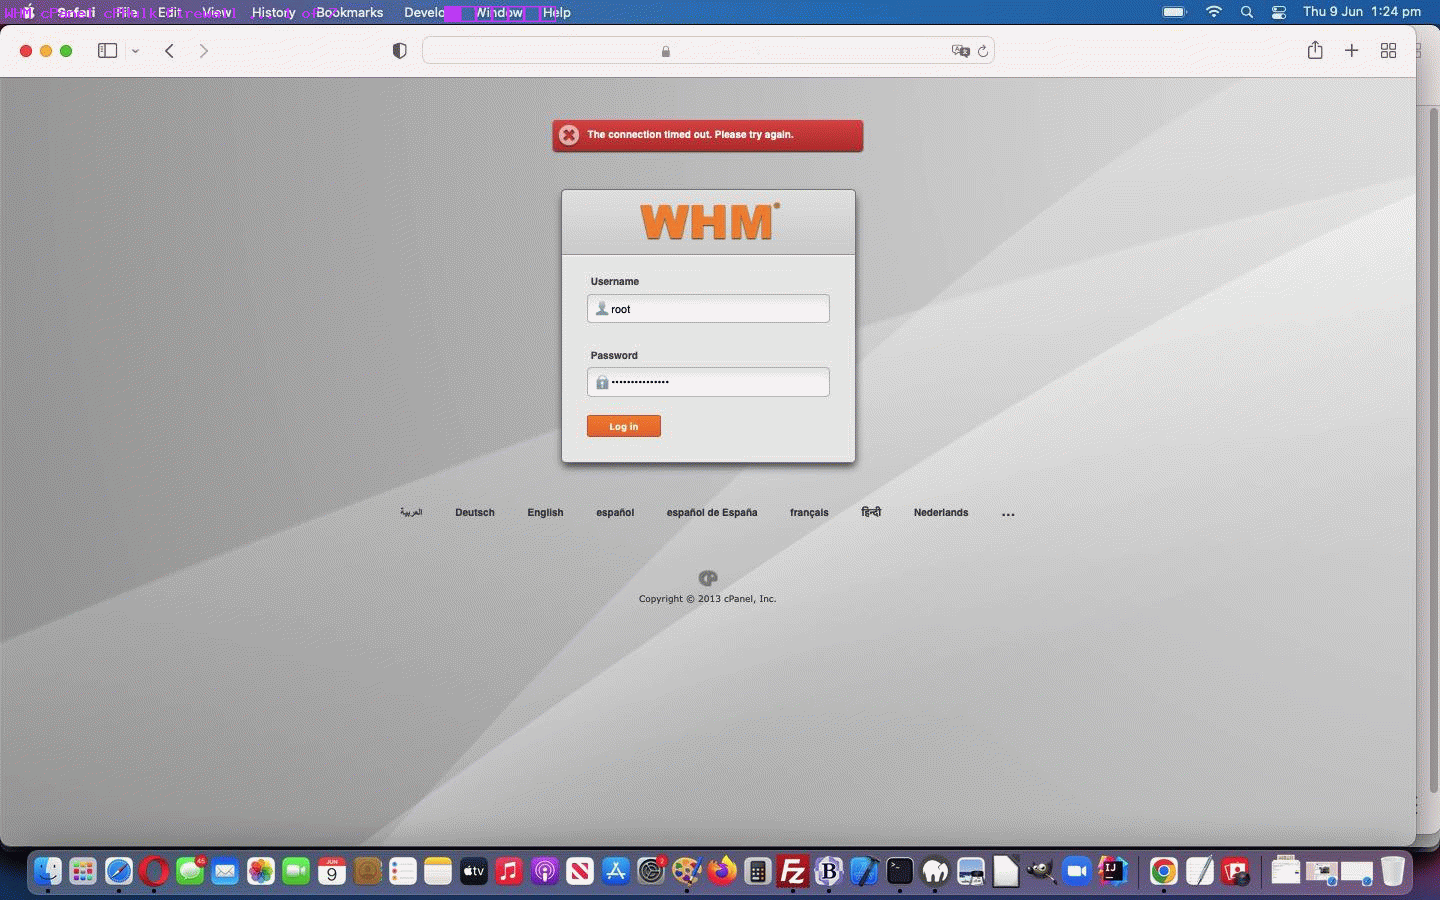Reload the page with the refresh icon
The width and height of the screenshot is (1440, 900).
983,51
